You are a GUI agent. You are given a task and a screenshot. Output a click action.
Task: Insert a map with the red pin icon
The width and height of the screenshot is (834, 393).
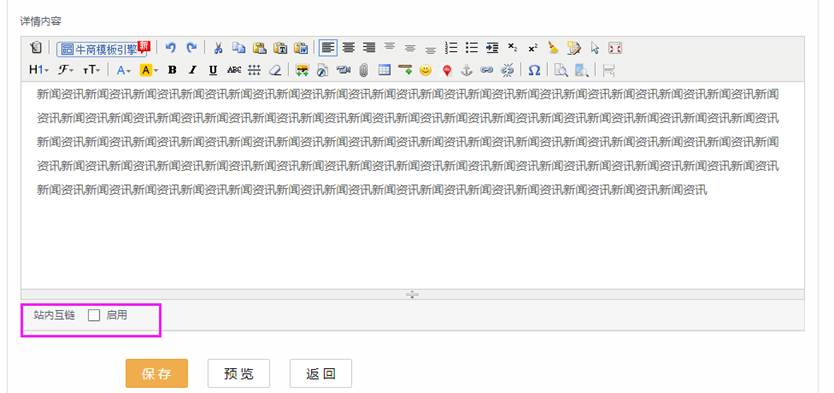click(447, 70)
